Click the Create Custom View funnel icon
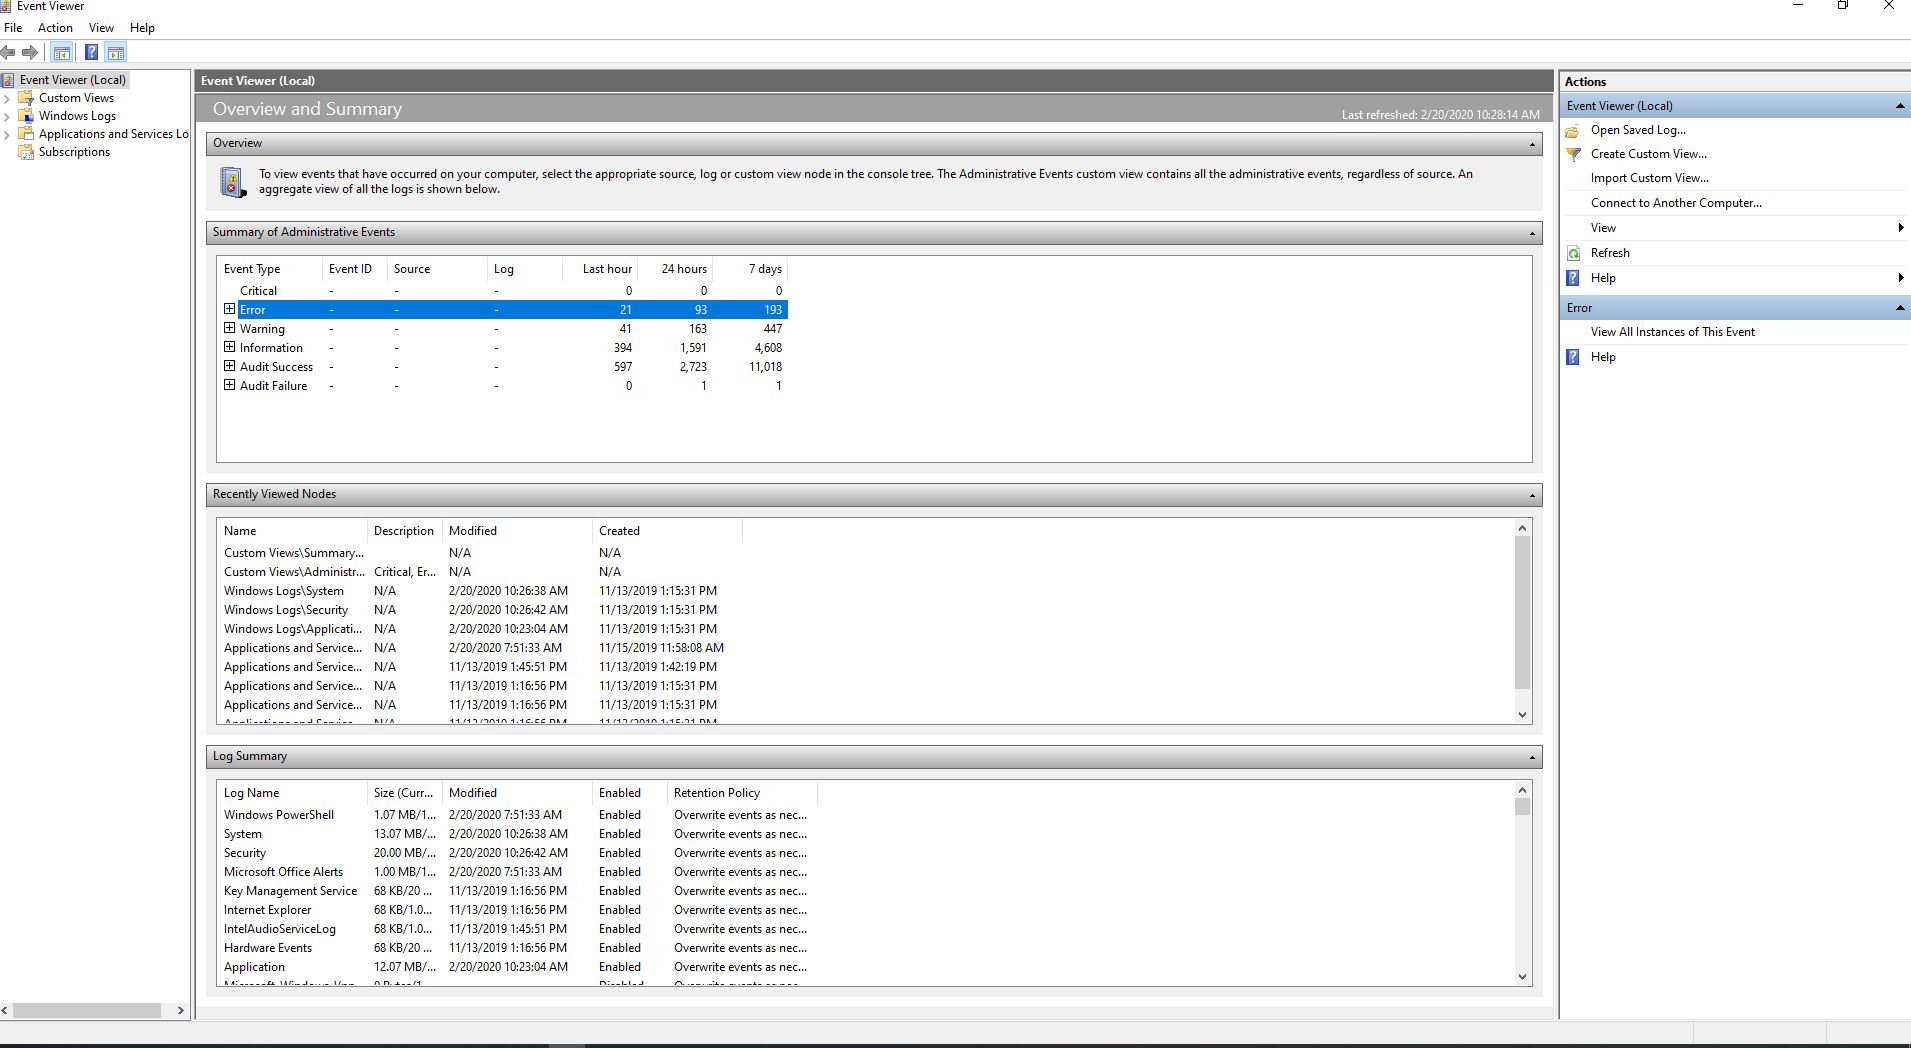This screenshot has width=1911, height=1048. pos(1573,154)
